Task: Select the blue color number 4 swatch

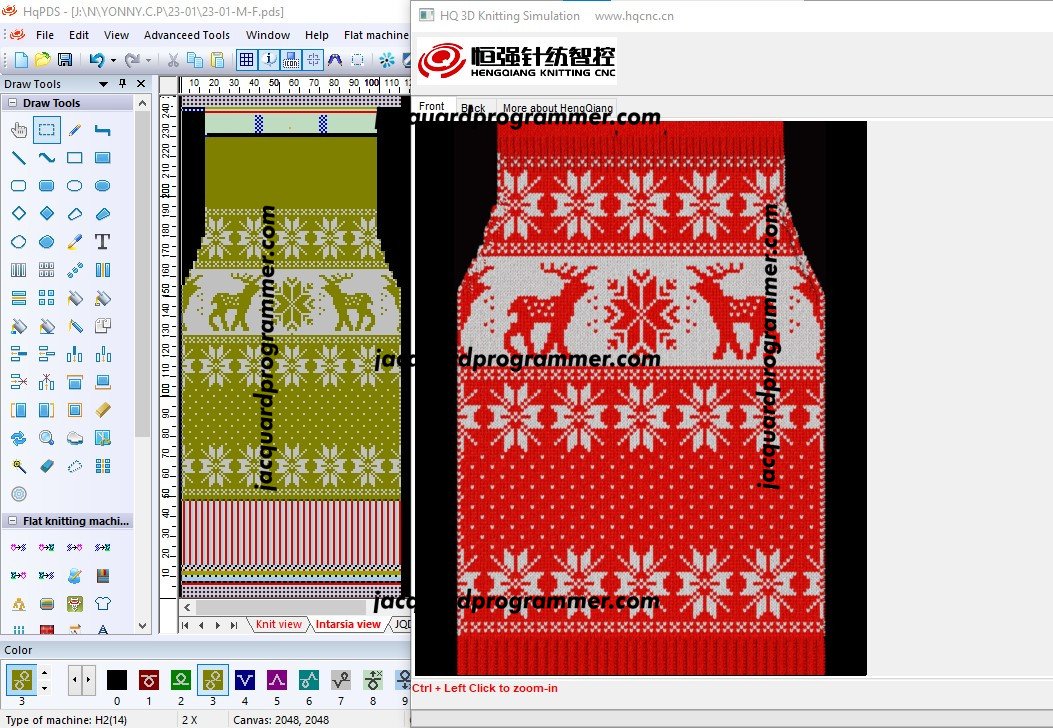Action: [244, 681]
